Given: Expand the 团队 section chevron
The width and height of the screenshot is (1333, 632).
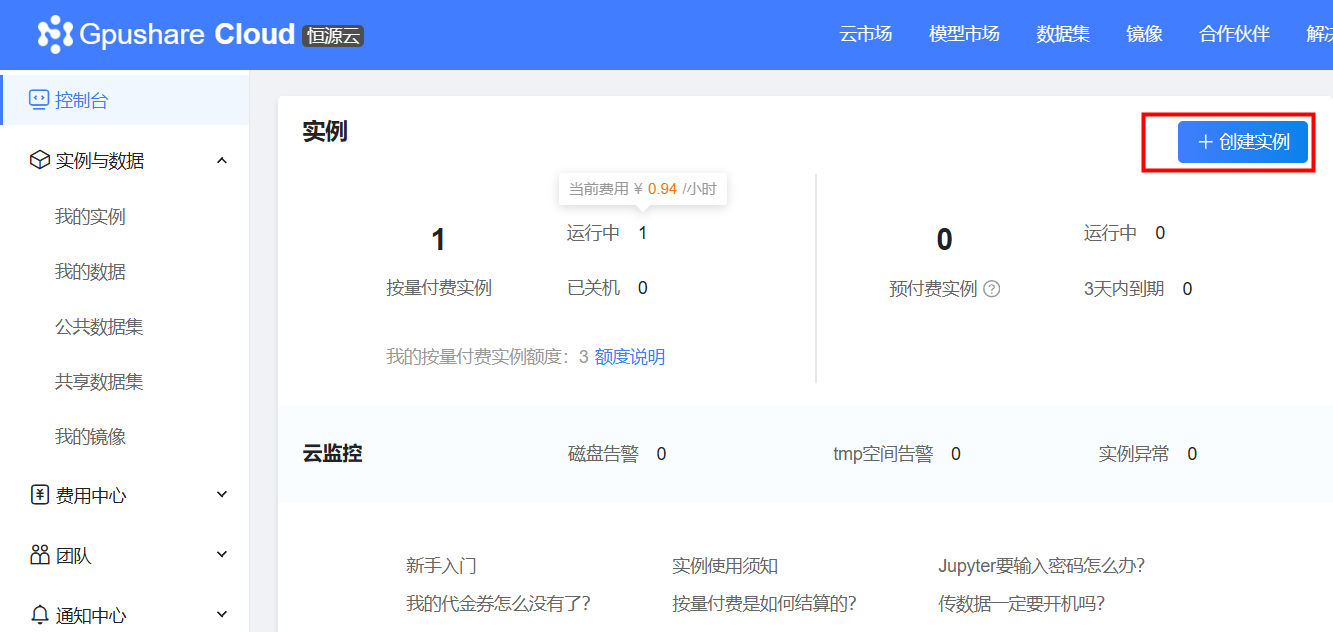Looking at the screenshot, I should [222, 554].
